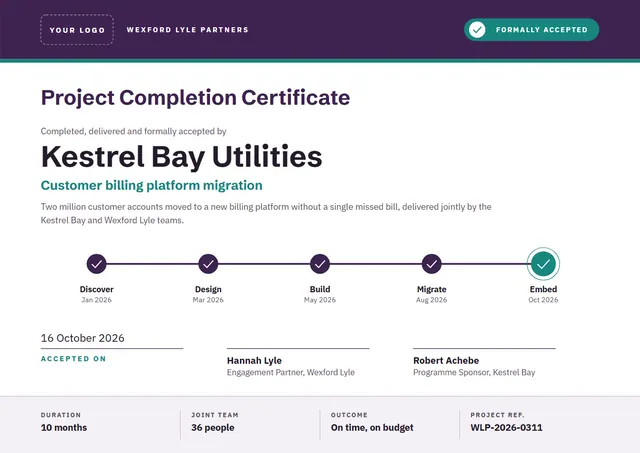Click the Hannah Lyle signatory name
This screenshot has height=453, width=640.
pyautogui.click(x=254, y=361)
